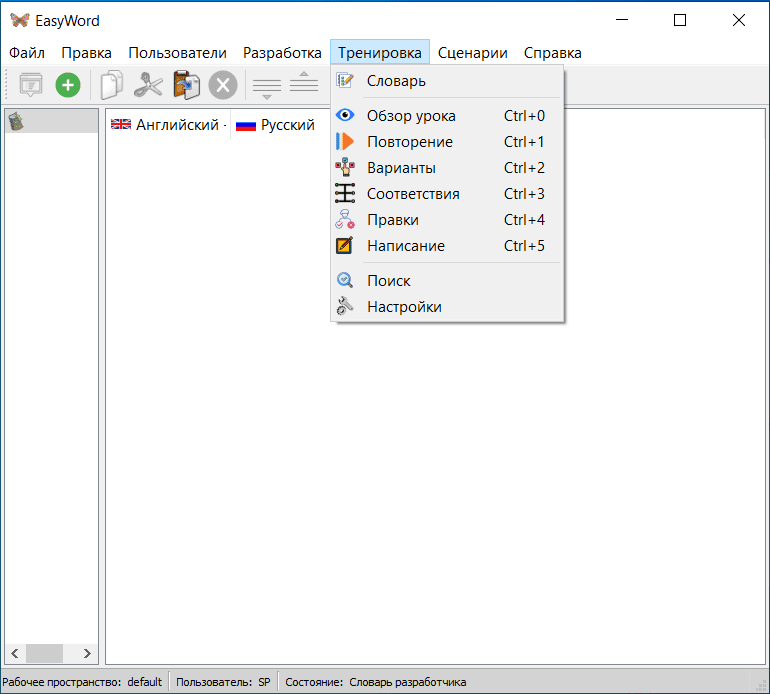
Task: Click the green add entry toolbar icon
Action: click(x=68, y=85)
